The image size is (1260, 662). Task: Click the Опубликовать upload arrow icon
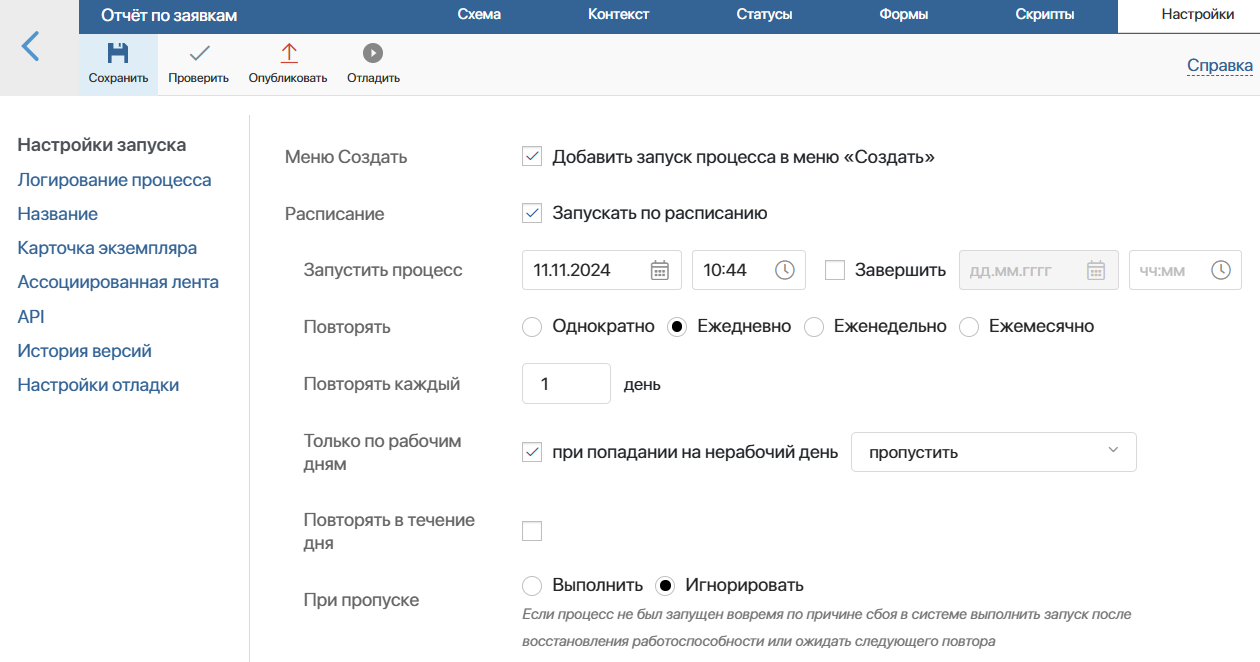[x=288, y=53]
